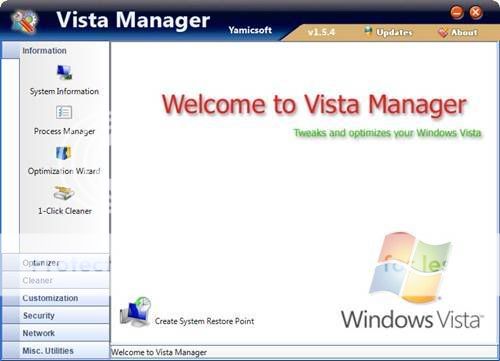Click the Create System Restore Point link
The image size is (500, 361).
coord(204,321)
